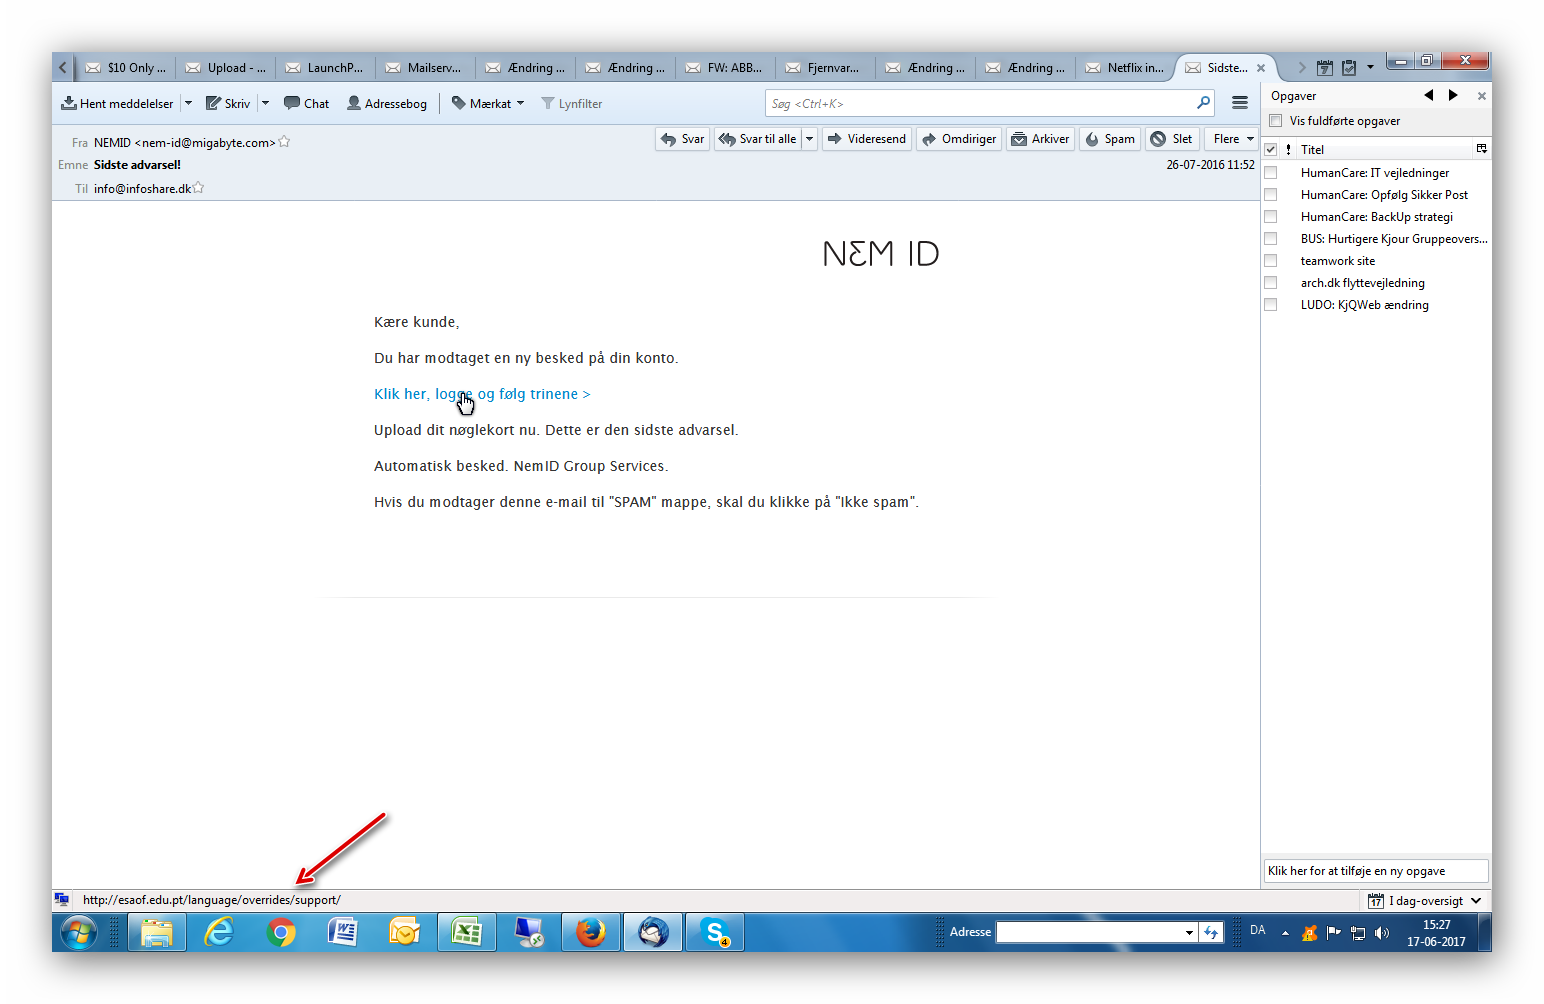The height and width of the screenshot is (1004, 1544).
Task: Open the tasks tab icon
Action: (1349, 68)
